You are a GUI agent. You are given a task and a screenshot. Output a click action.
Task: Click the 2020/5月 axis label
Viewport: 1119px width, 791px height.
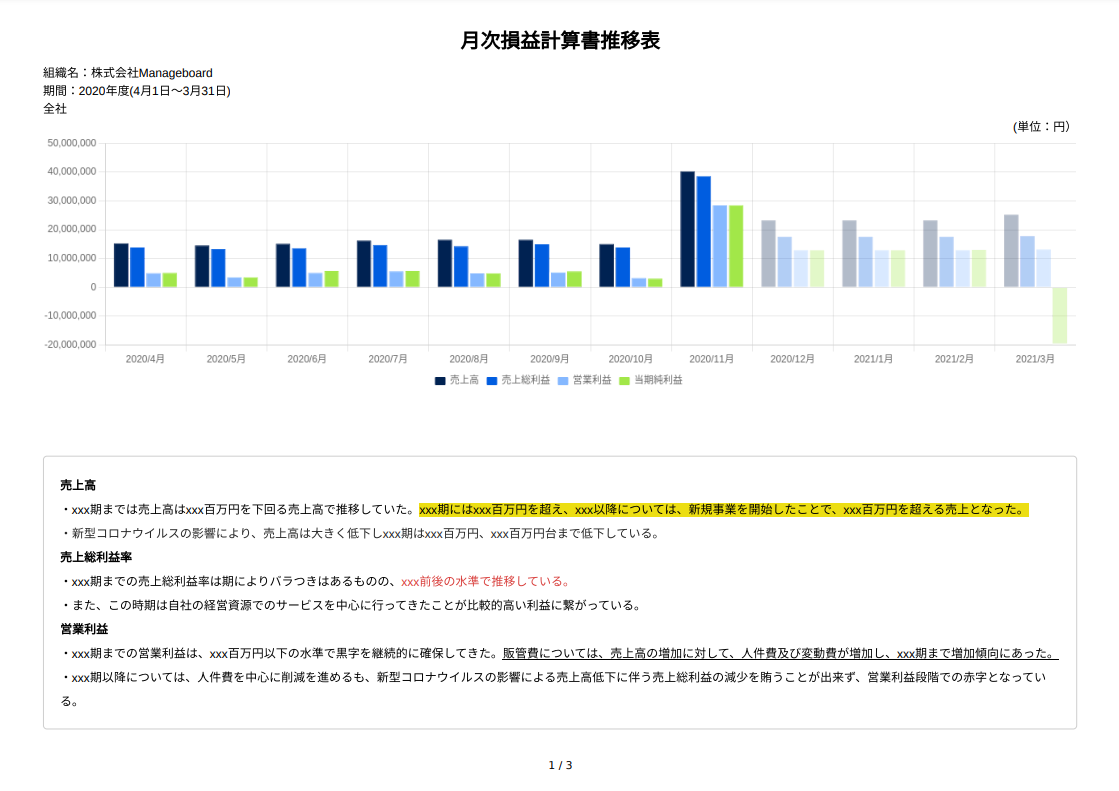point(226,359)
